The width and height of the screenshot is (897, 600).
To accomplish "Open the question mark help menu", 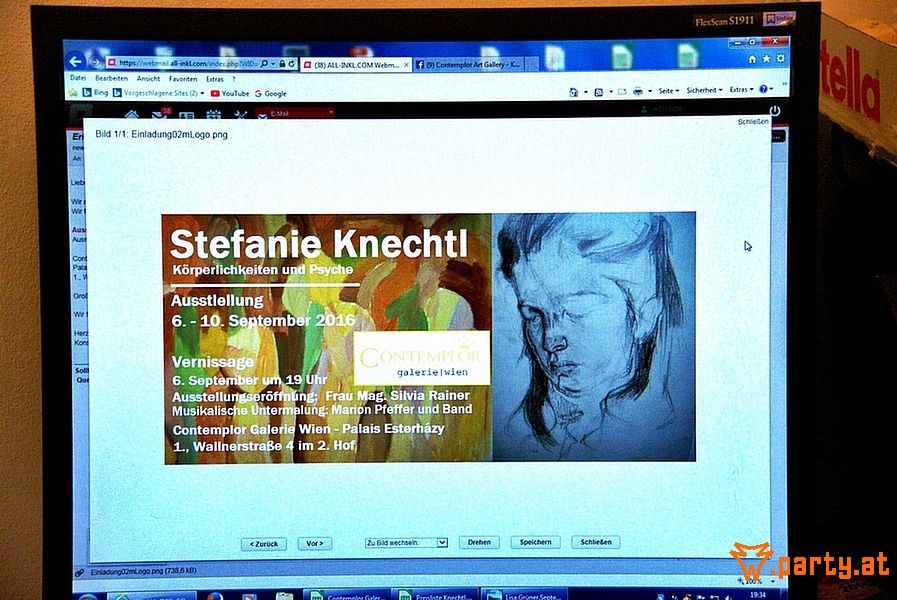I will [234, 79].
